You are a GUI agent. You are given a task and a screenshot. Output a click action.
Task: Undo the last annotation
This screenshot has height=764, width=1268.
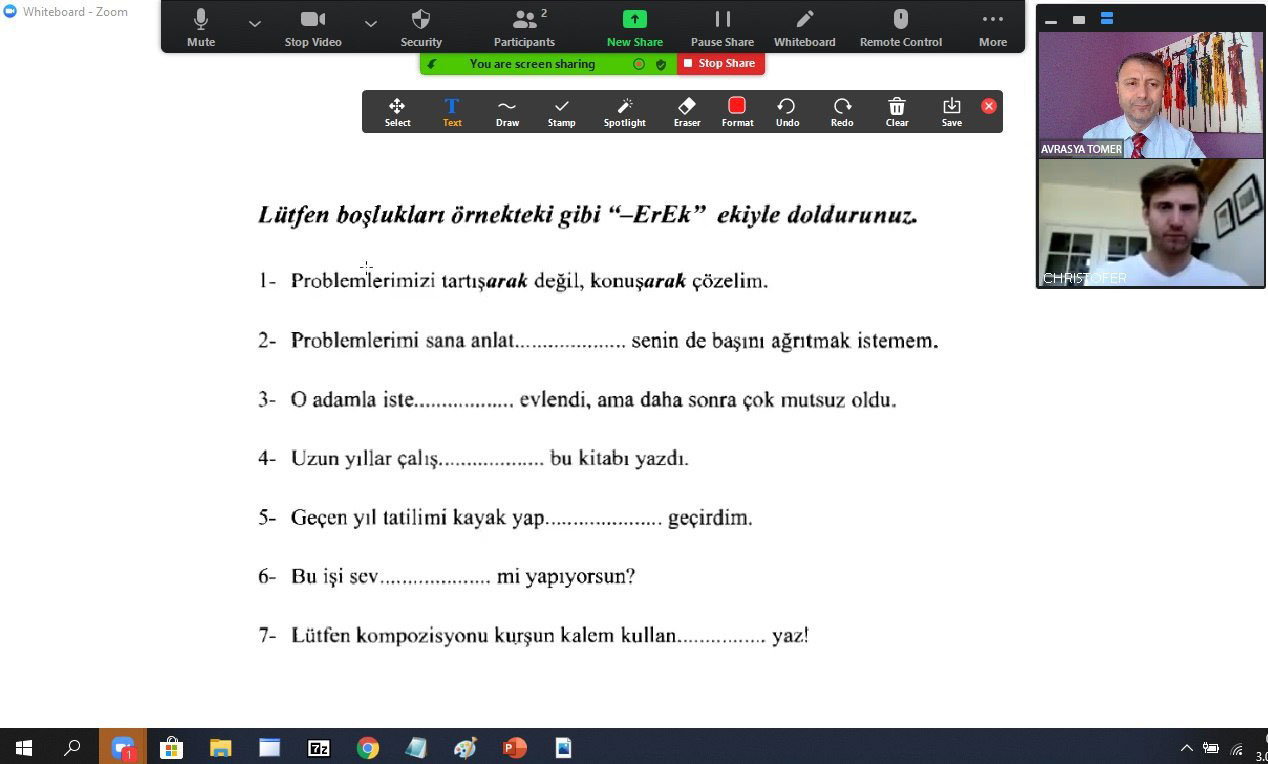tap(787, 112)
